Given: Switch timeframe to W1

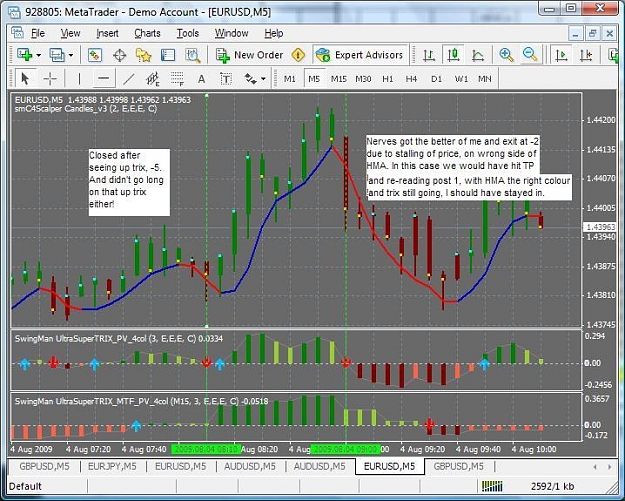Looking at the screenshot, I should tap(461, 79).
